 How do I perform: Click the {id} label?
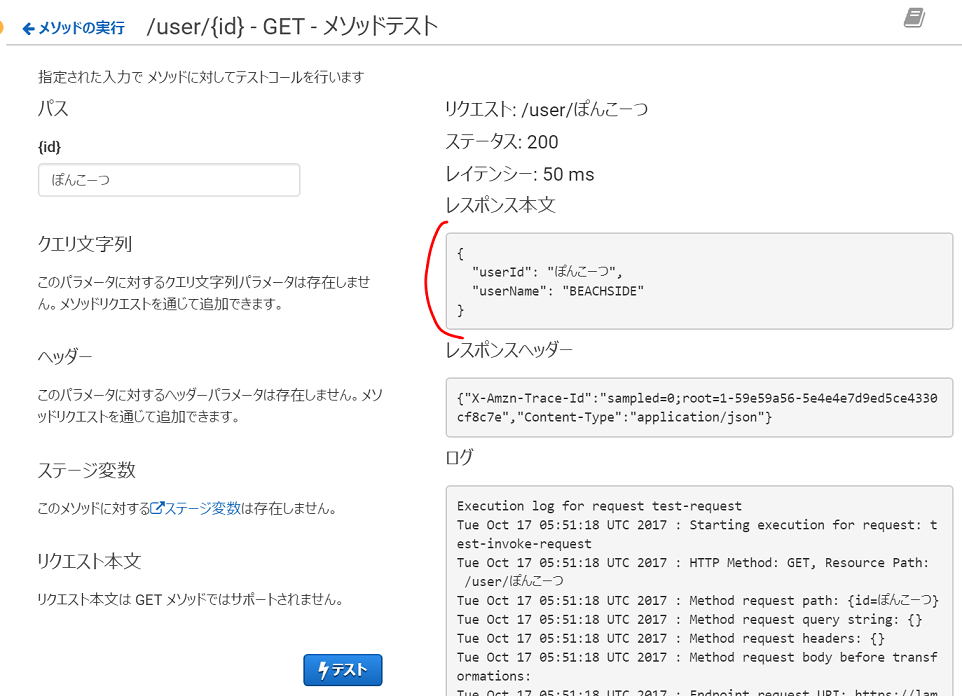(x=50, y=147)
